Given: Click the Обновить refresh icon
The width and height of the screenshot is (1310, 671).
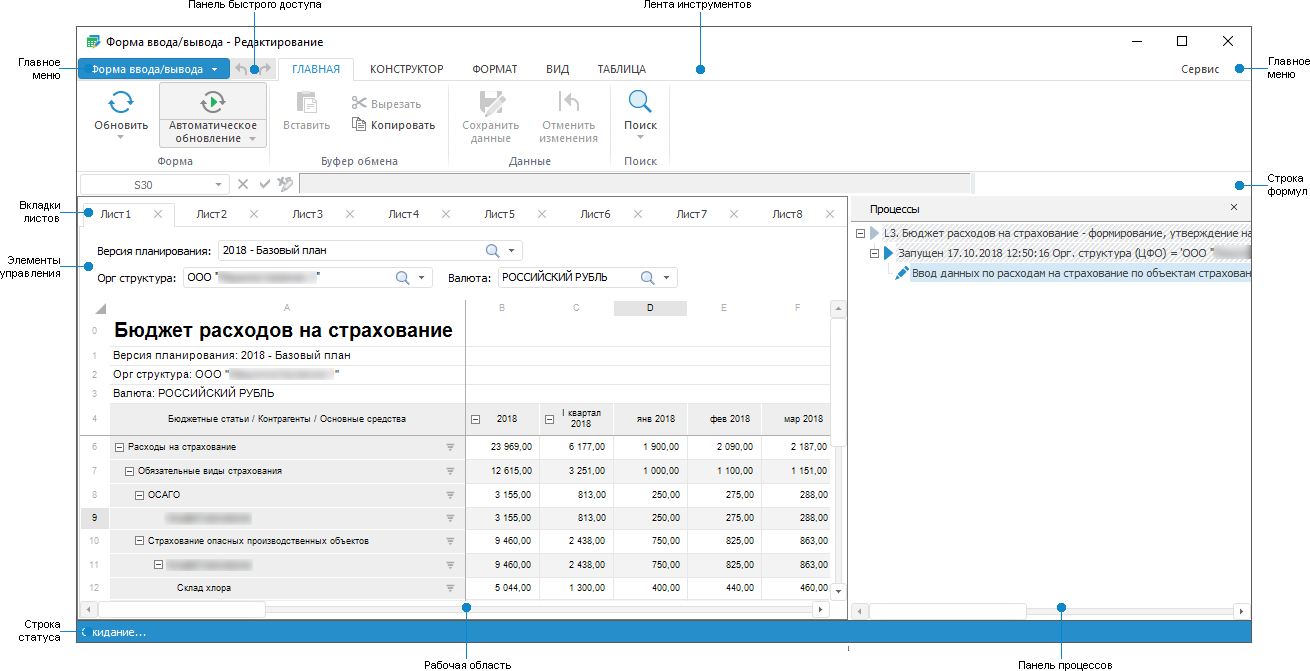Looking at the screenshot, I should tap(120, 102).
